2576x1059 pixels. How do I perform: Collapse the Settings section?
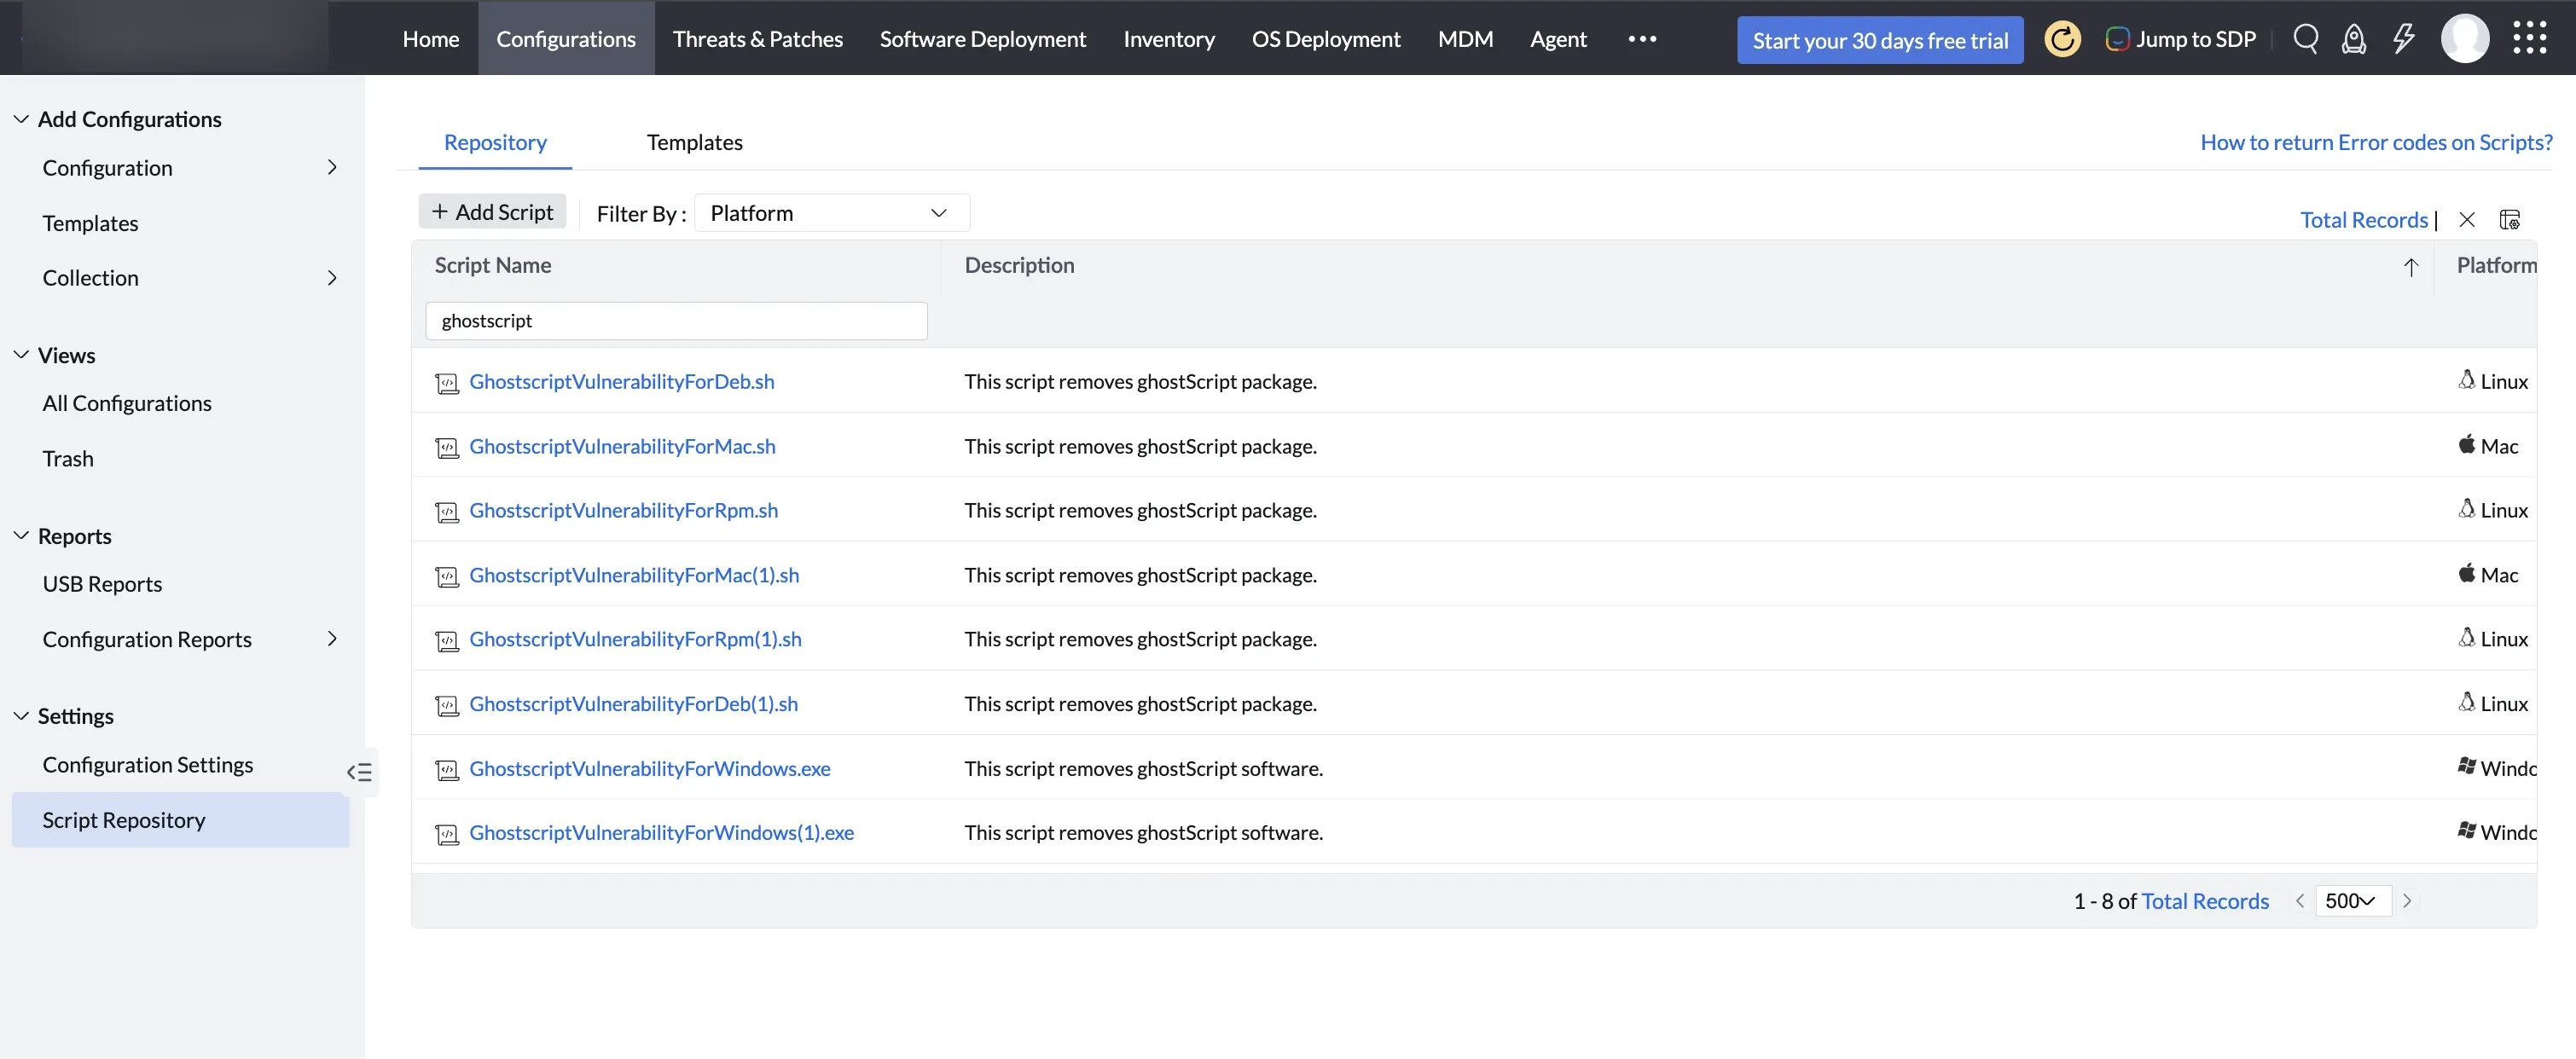pyautogui.click(x=20, y=716)
